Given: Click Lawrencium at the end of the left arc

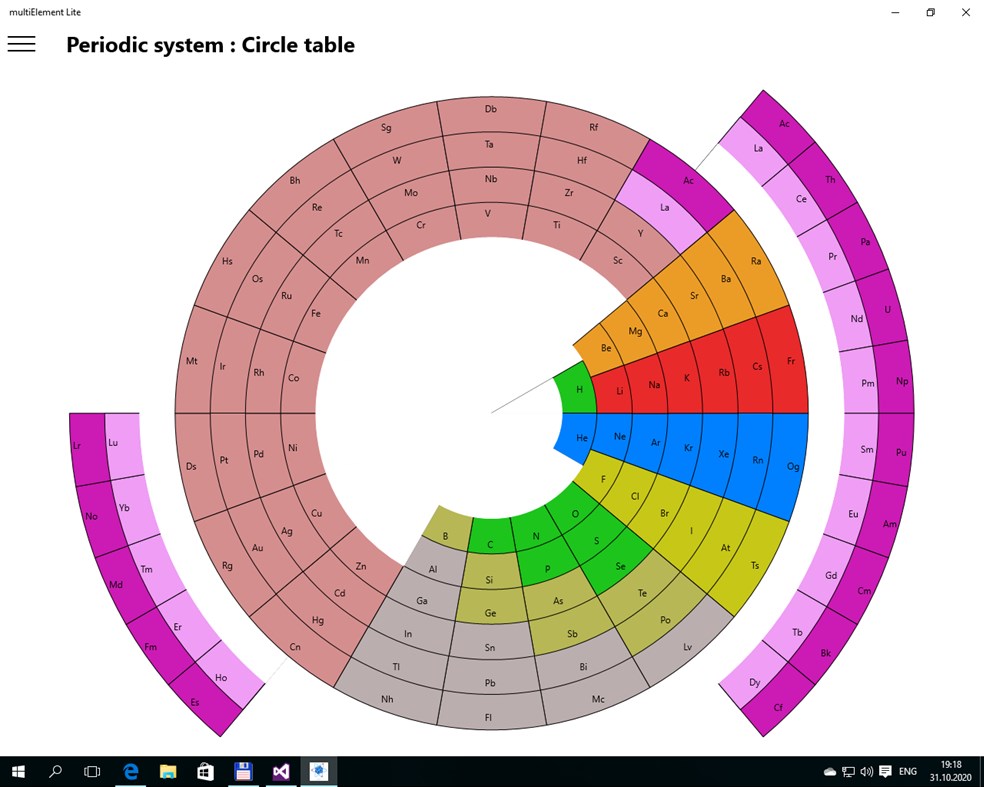Looking at the screenshot, I should 78,444.
